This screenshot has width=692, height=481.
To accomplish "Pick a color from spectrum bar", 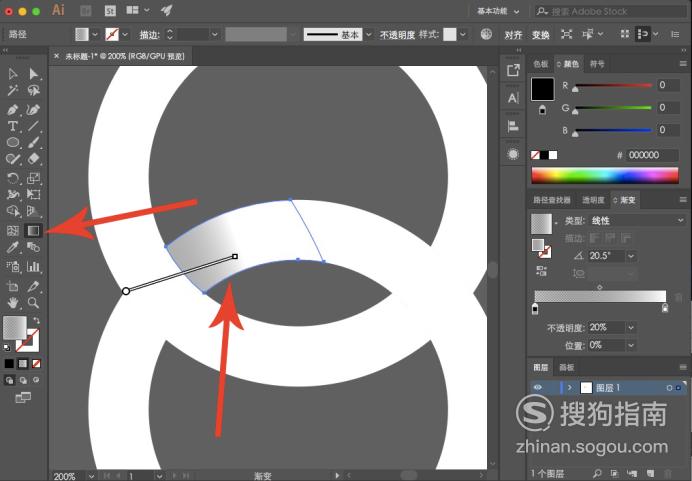I will tap(605, 175).
